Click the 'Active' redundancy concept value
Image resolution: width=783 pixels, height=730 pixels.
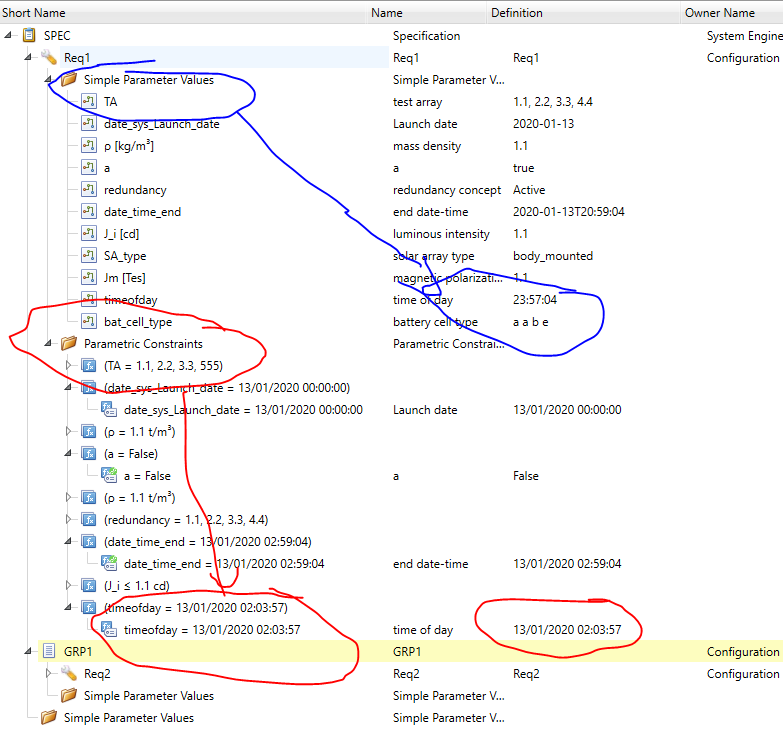pyautogui.click(x=529, y=190)
